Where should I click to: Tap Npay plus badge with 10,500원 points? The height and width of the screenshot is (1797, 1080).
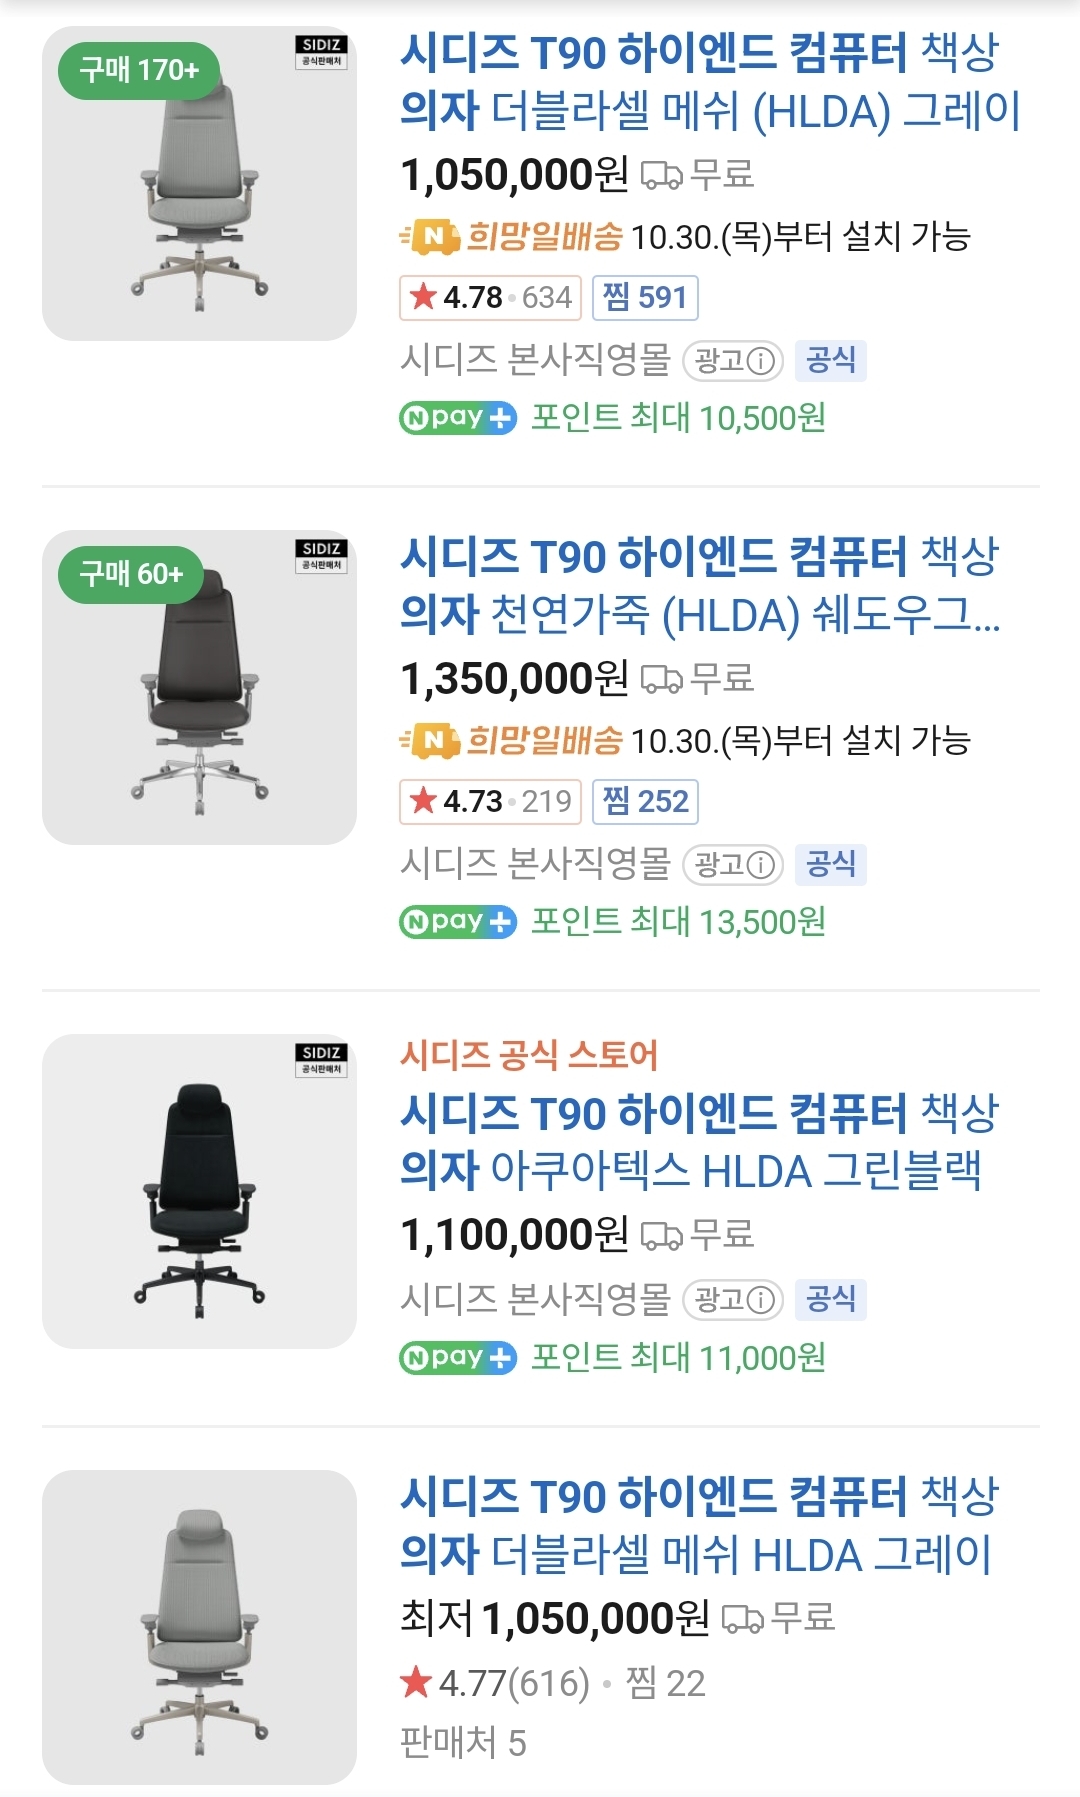[458, 418]
